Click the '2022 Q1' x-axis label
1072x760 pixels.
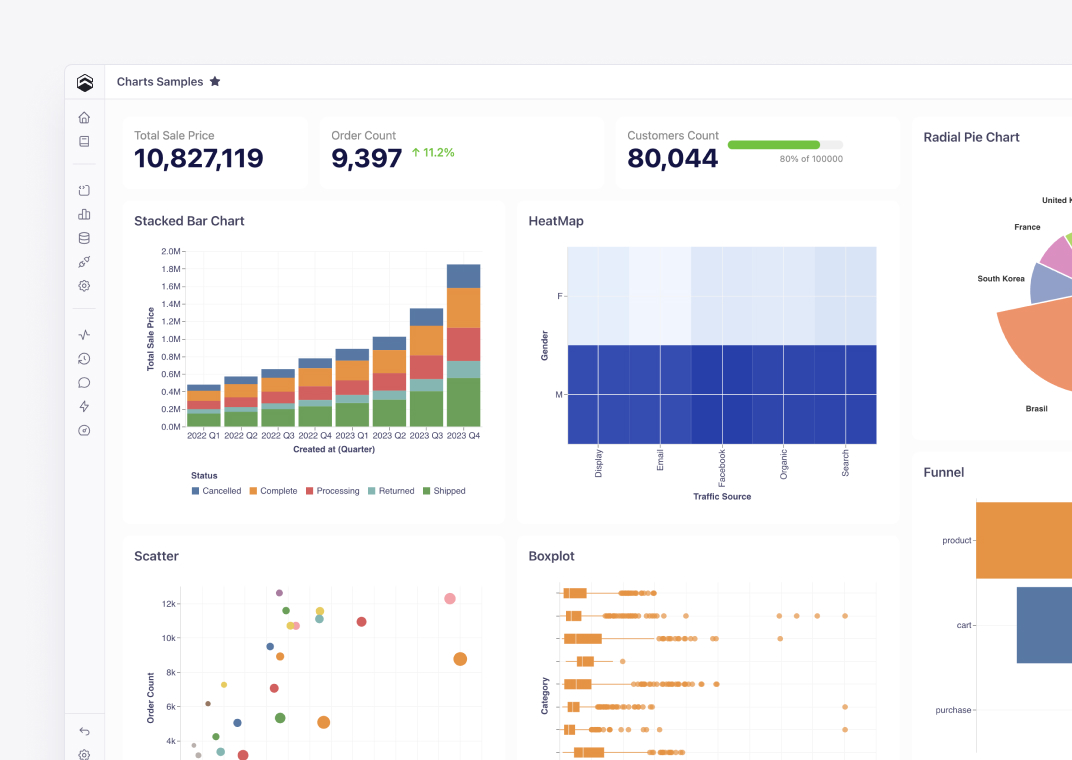pos(204,435)
